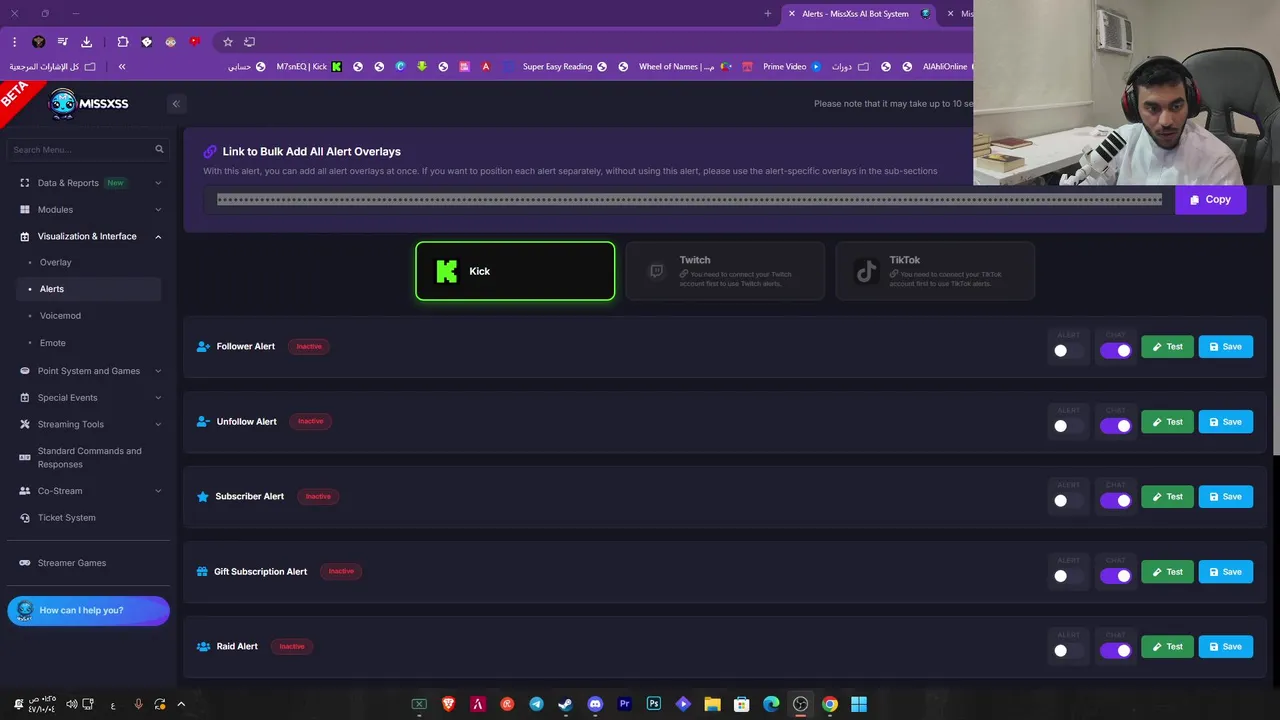Launch Premiere Pro from the taskbar
The height and width of the screenshot is (720, 1280).
point(625,704)
